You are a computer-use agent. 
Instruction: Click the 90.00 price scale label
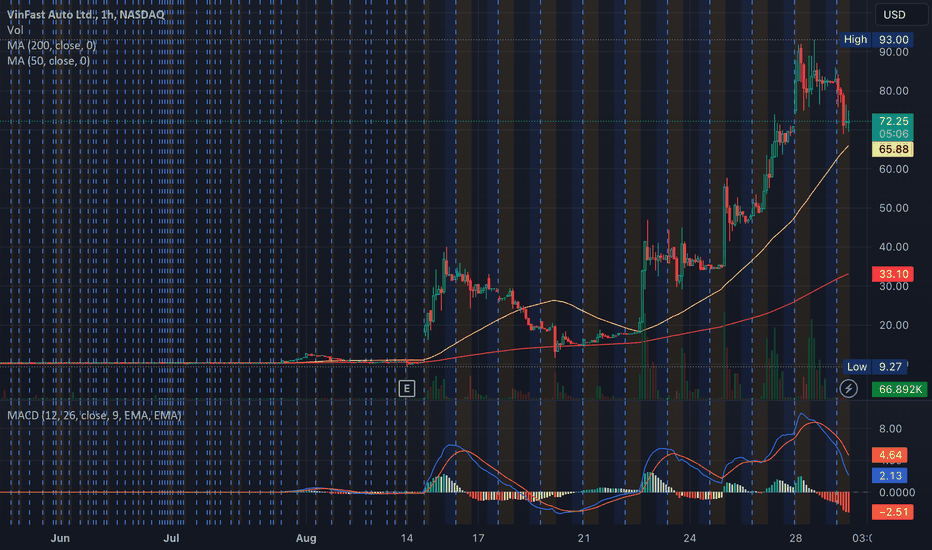click(x=893, y=52)
